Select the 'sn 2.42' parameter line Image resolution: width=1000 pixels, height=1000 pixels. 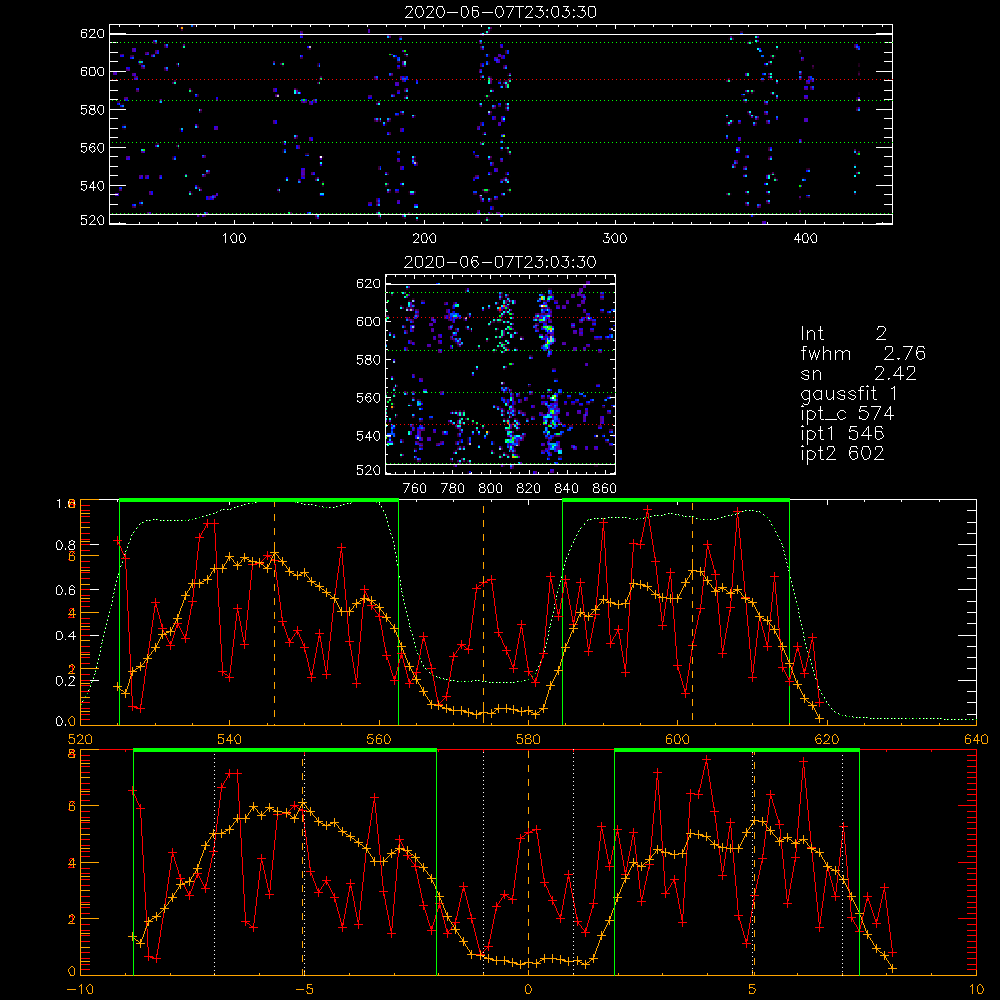(858, 373)
